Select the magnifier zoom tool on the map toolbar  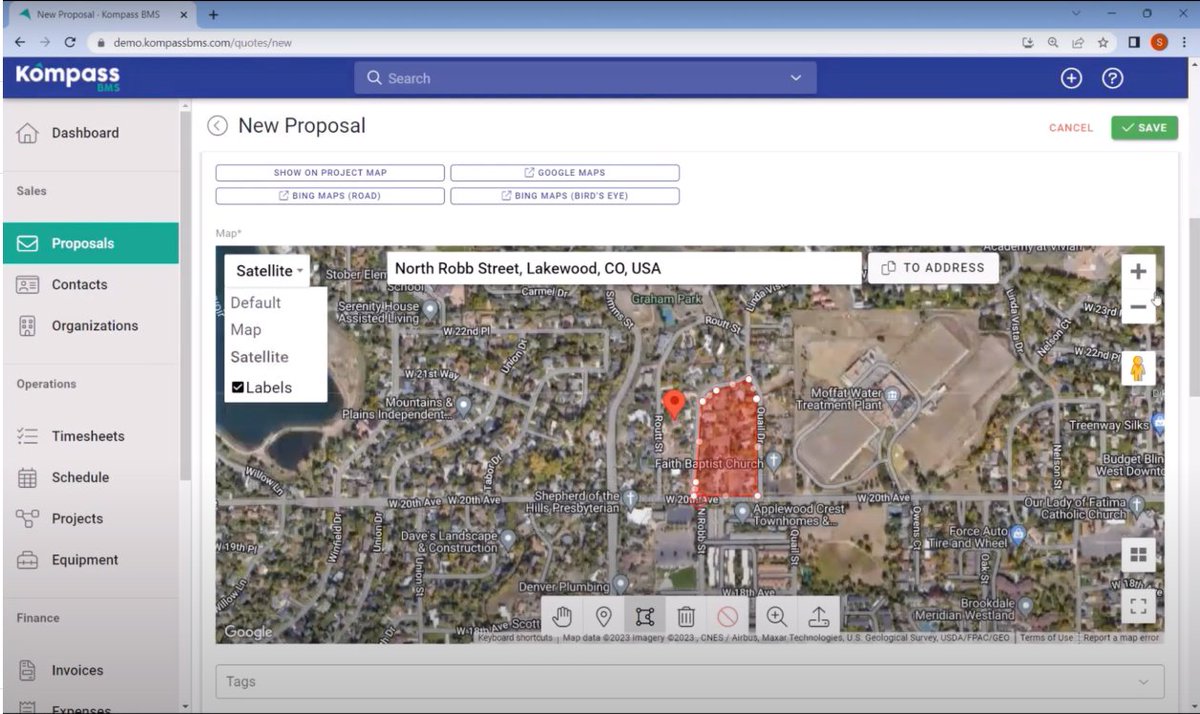[x=776, y=617]
